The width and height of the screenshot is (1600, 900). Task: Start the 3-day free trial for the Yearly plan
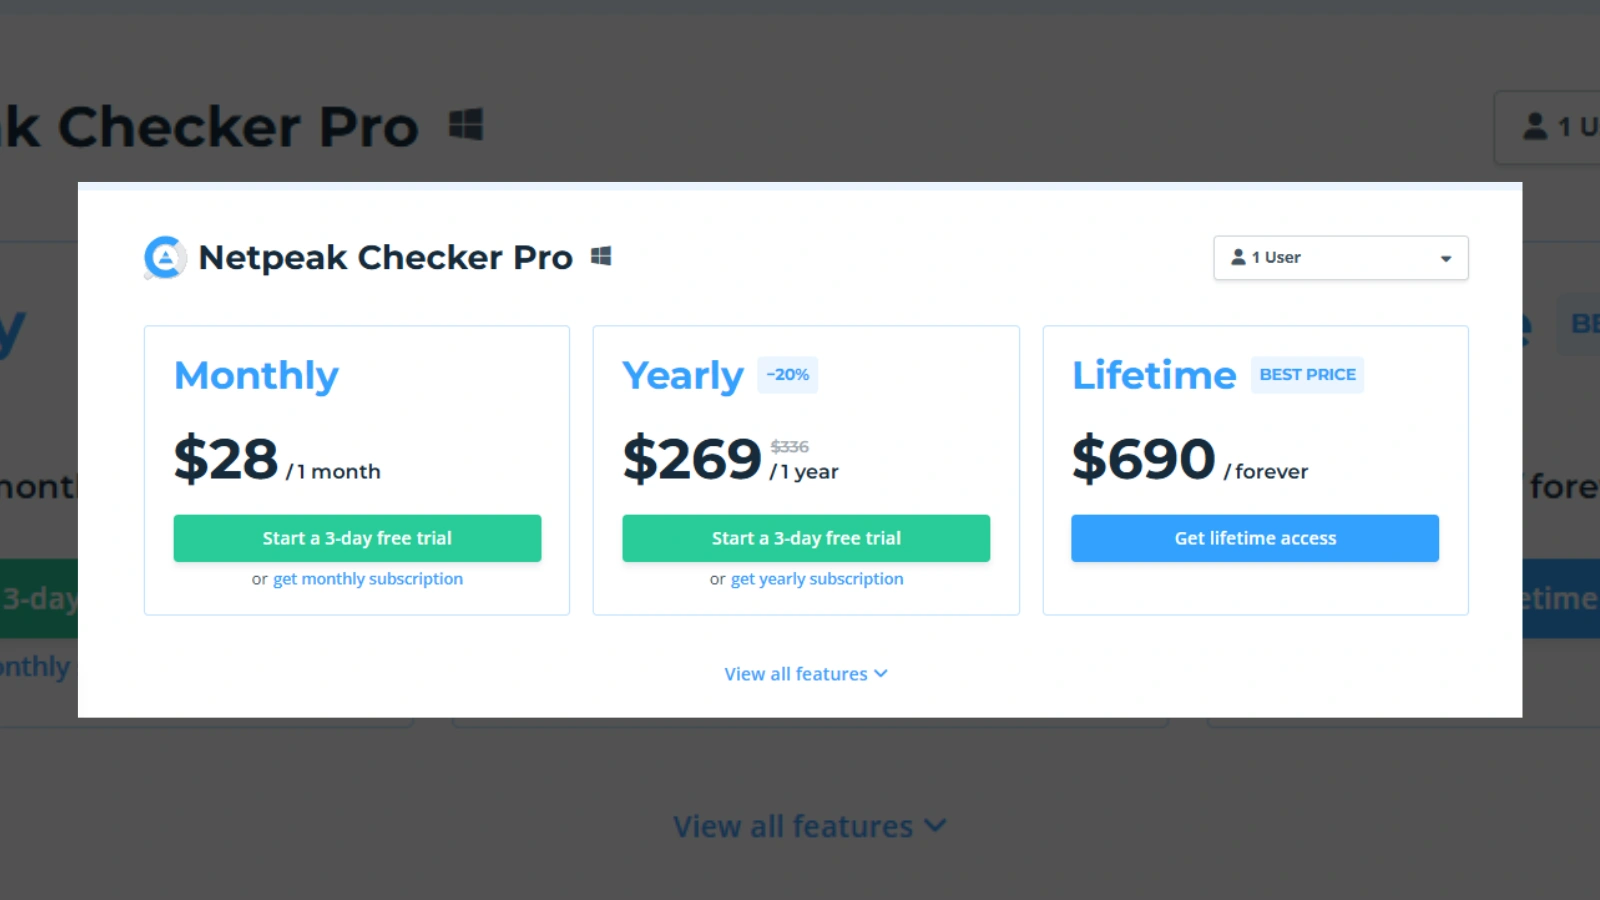[806, 538]
